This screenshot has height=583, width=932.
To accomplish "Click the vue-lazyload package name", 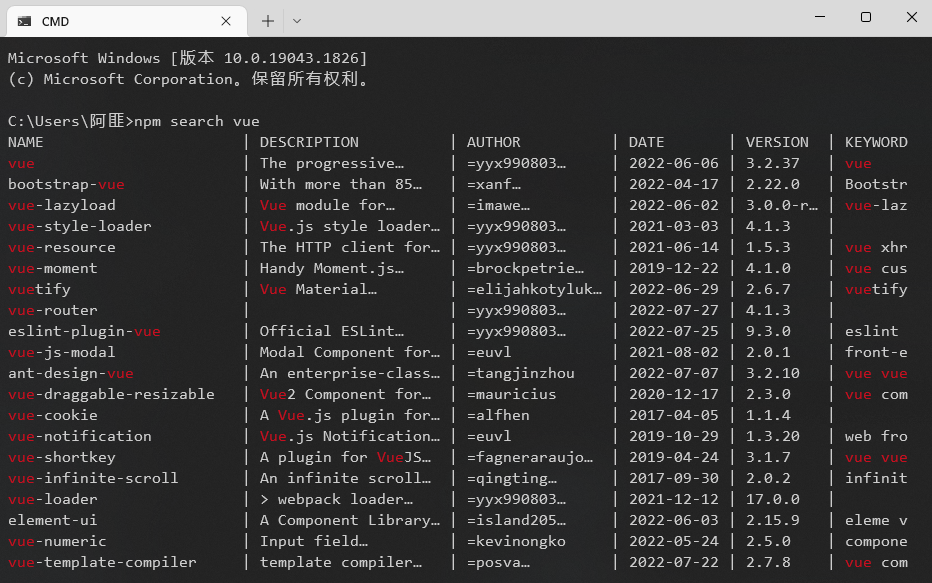I will tap(62, 205).
